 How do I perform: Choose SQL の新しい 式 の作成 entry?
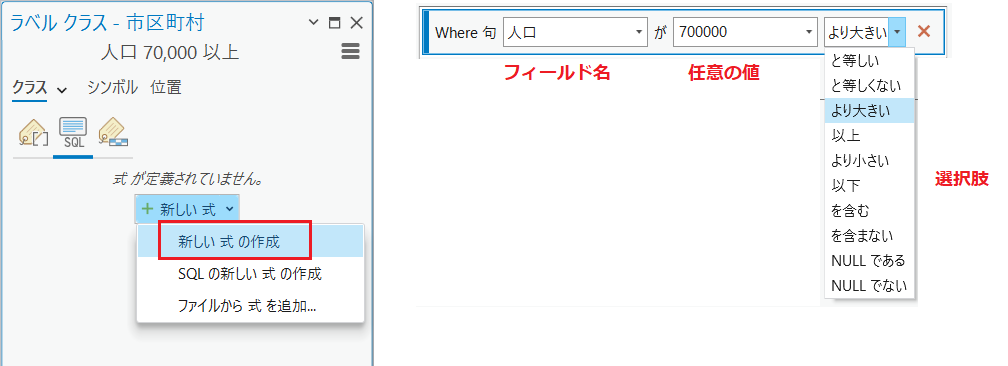(x=250, y=274)
